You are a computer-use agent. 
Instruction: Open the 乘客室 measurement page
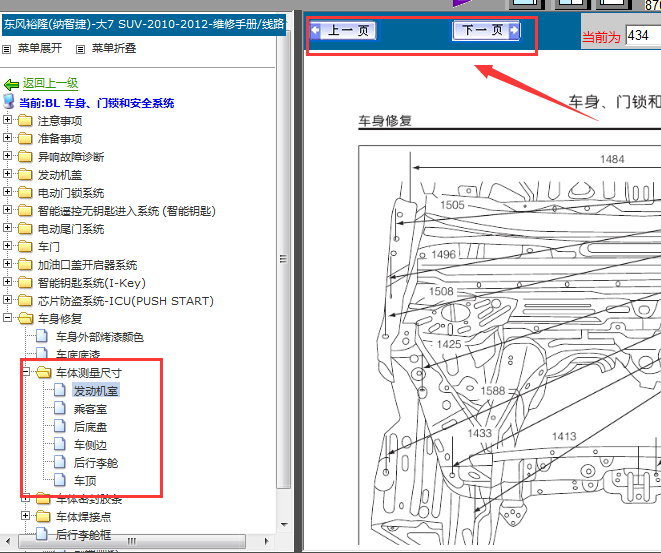coord(90,409)
